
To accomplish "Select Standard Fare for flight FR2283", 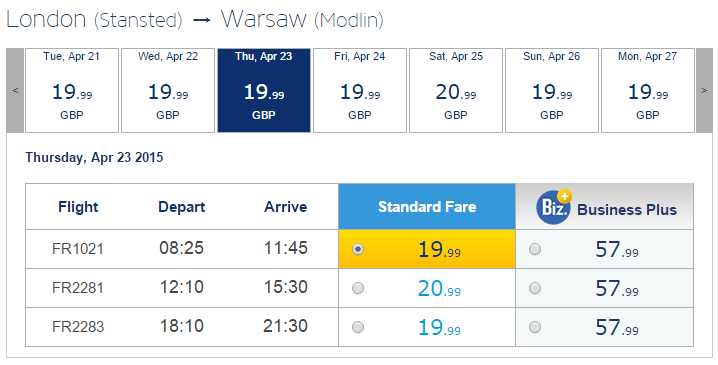I will point(358,327).
